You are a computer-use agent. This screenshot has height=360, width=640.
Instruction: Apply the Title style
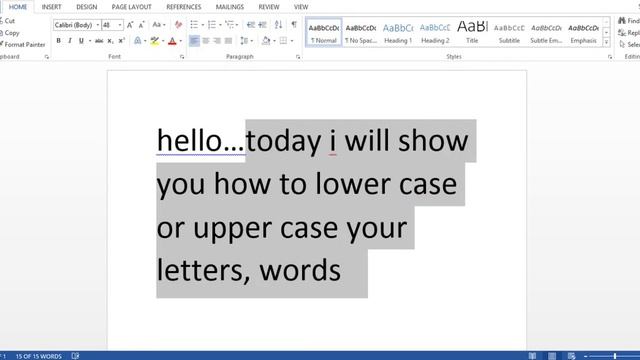(472, 33)
